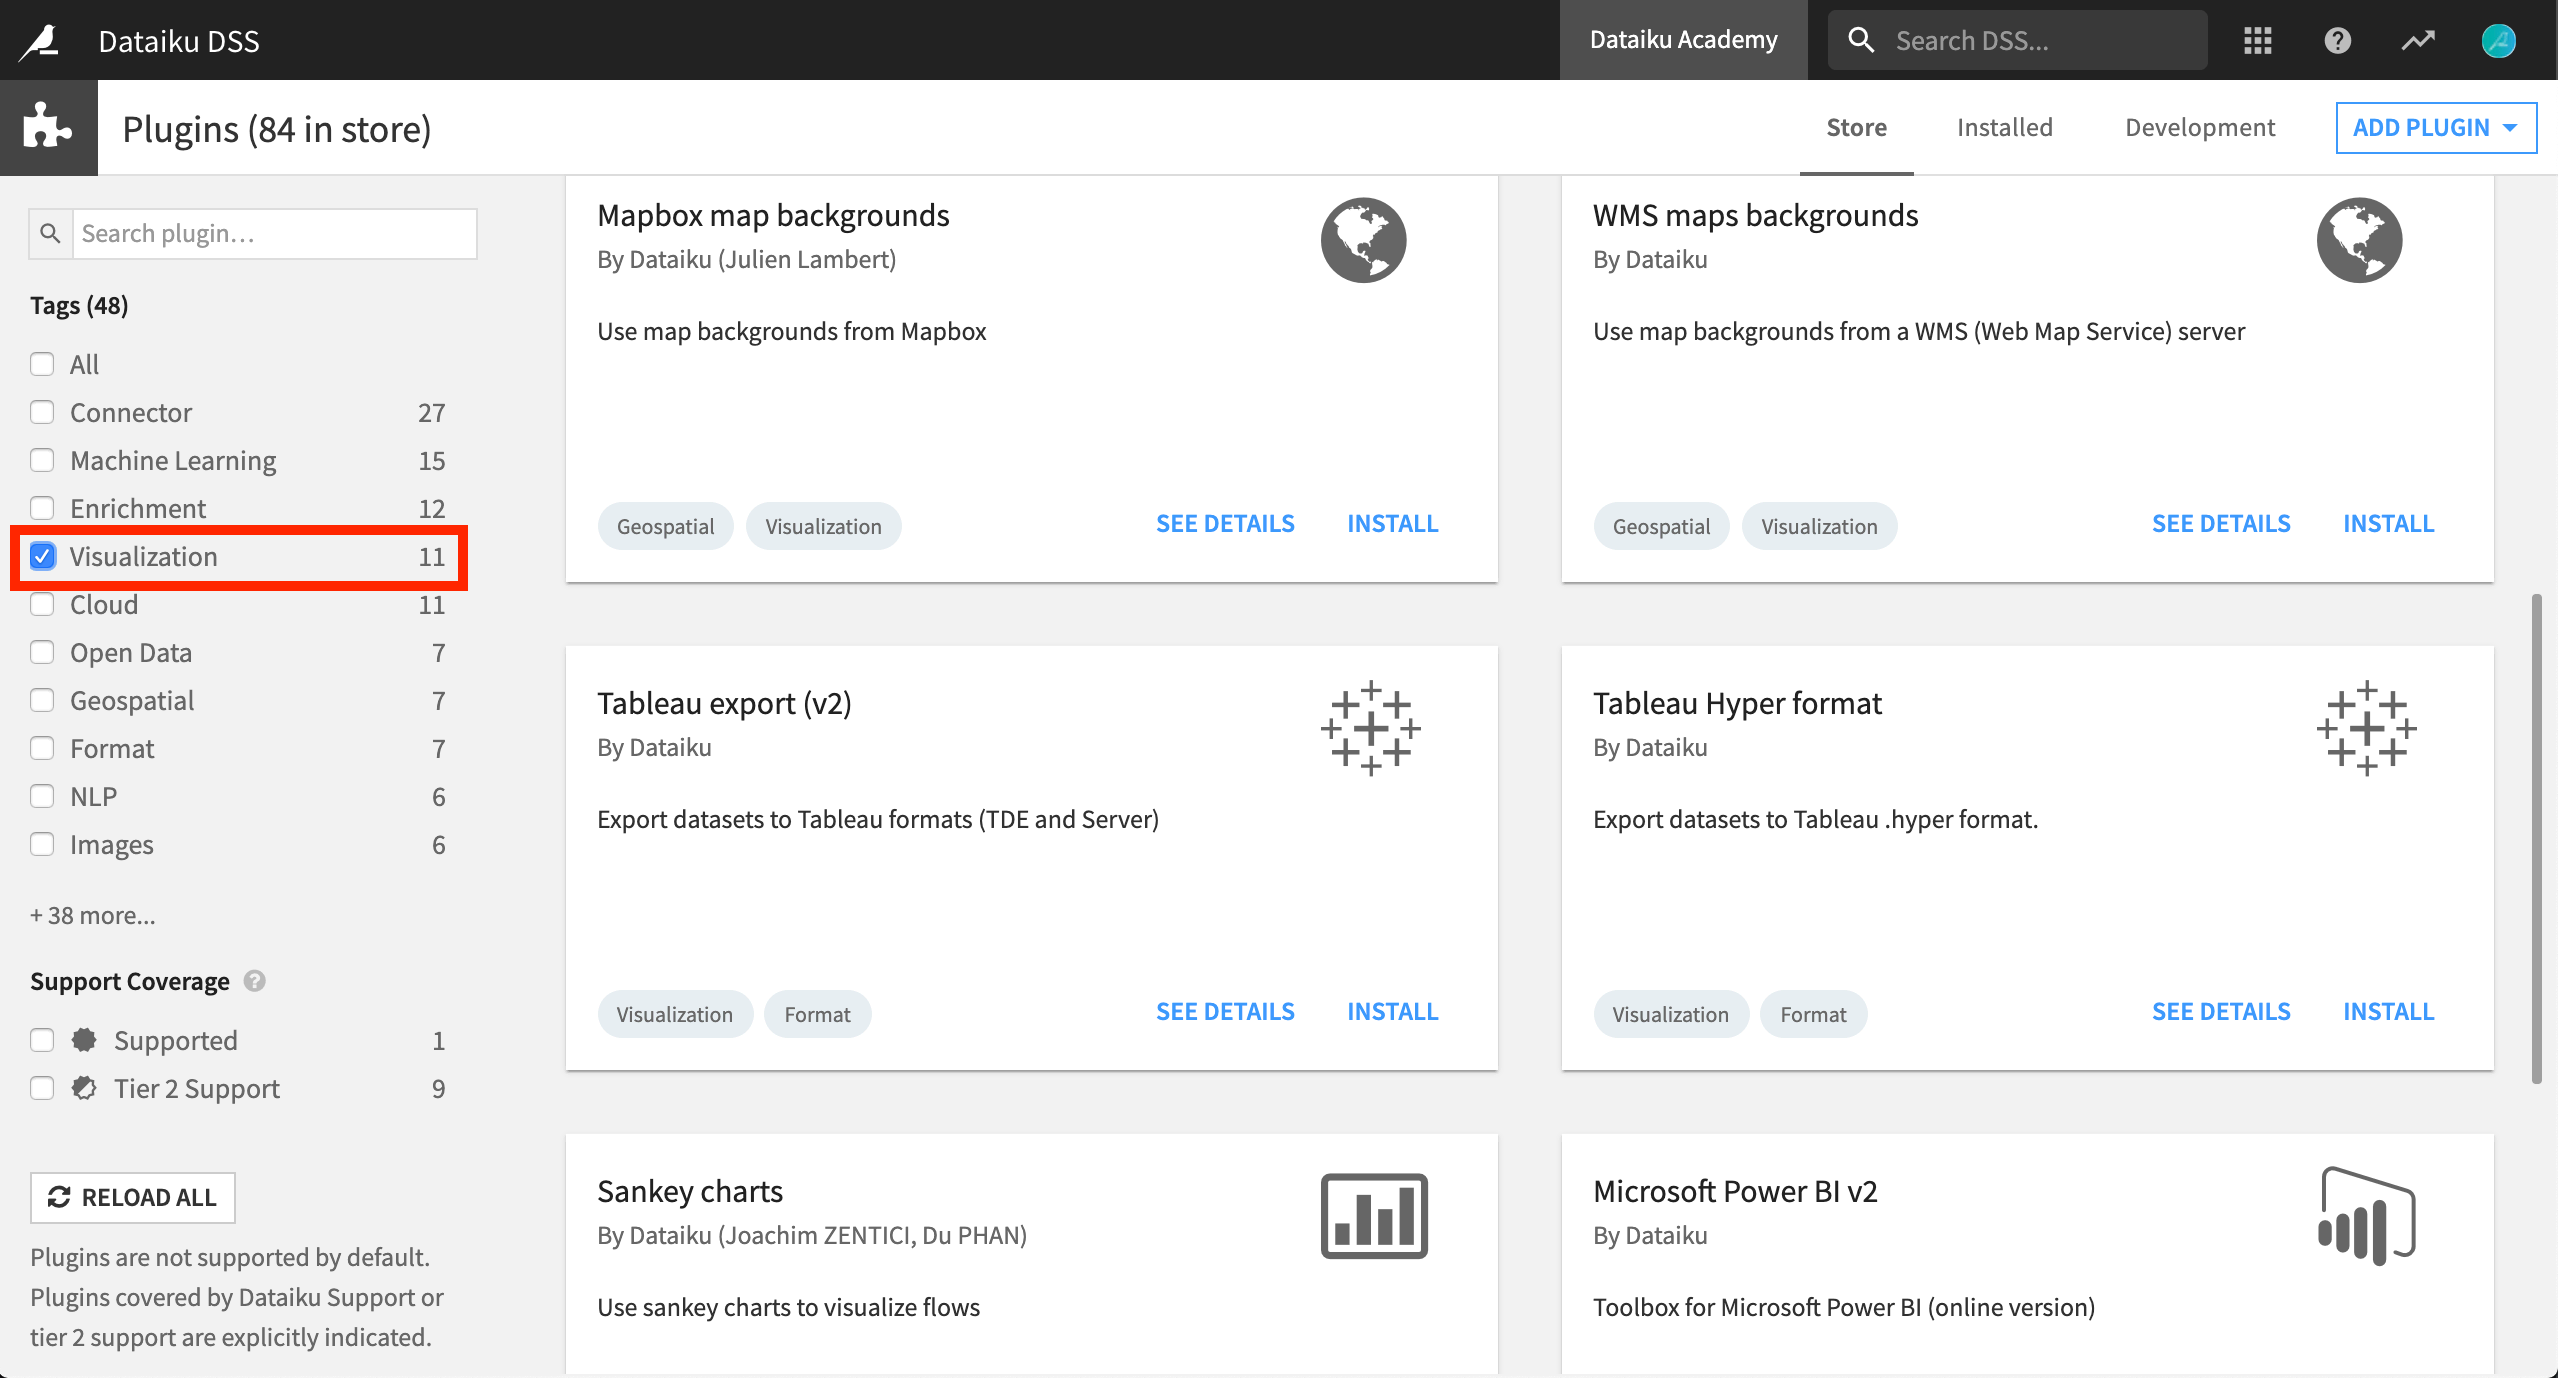Click INSTALL for Tableau export v2

tap(1391, 1010)
